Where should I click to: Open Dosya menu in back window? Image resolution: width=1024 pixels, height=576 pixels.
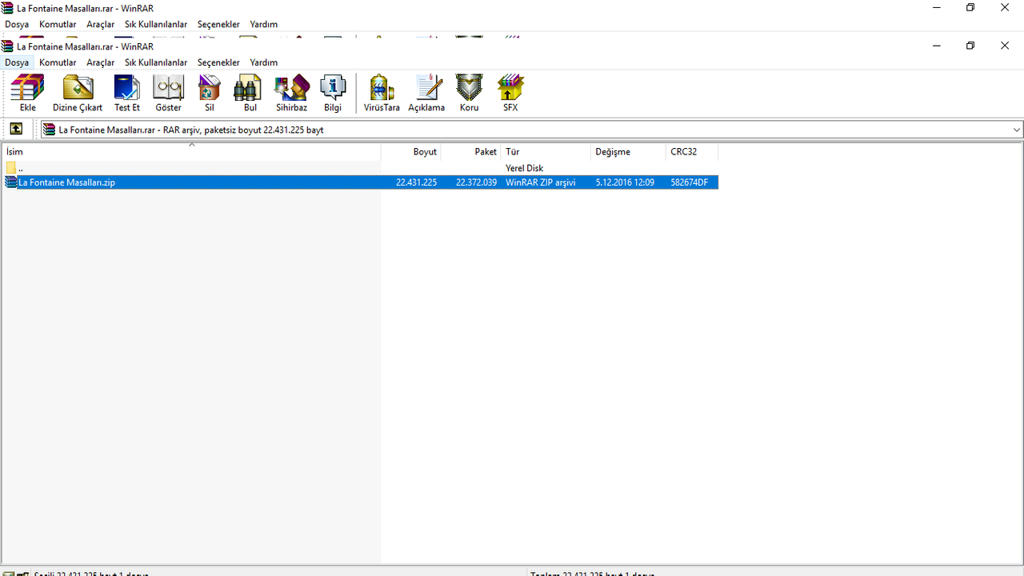[17, 24]
